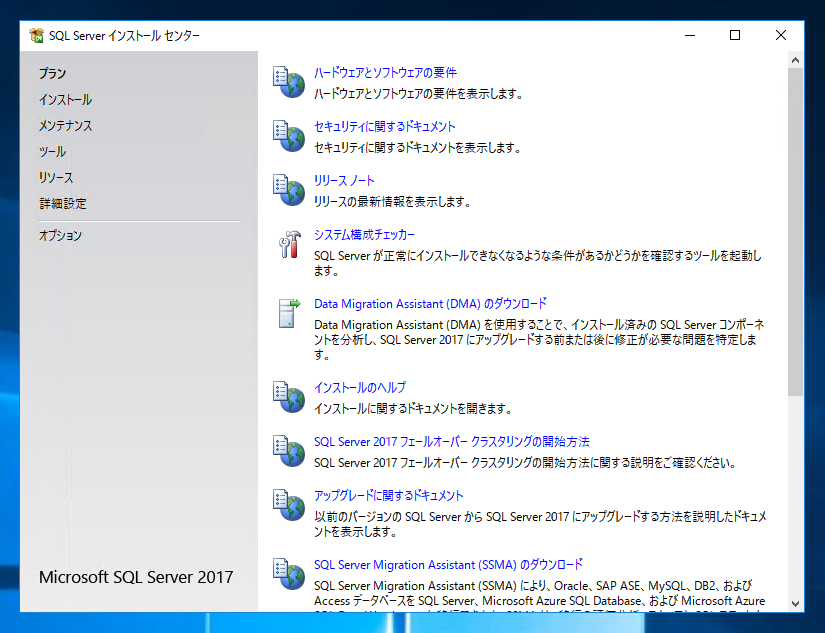Click Microsoft SQL Server 2017 branding text

[x=136, y=577]
